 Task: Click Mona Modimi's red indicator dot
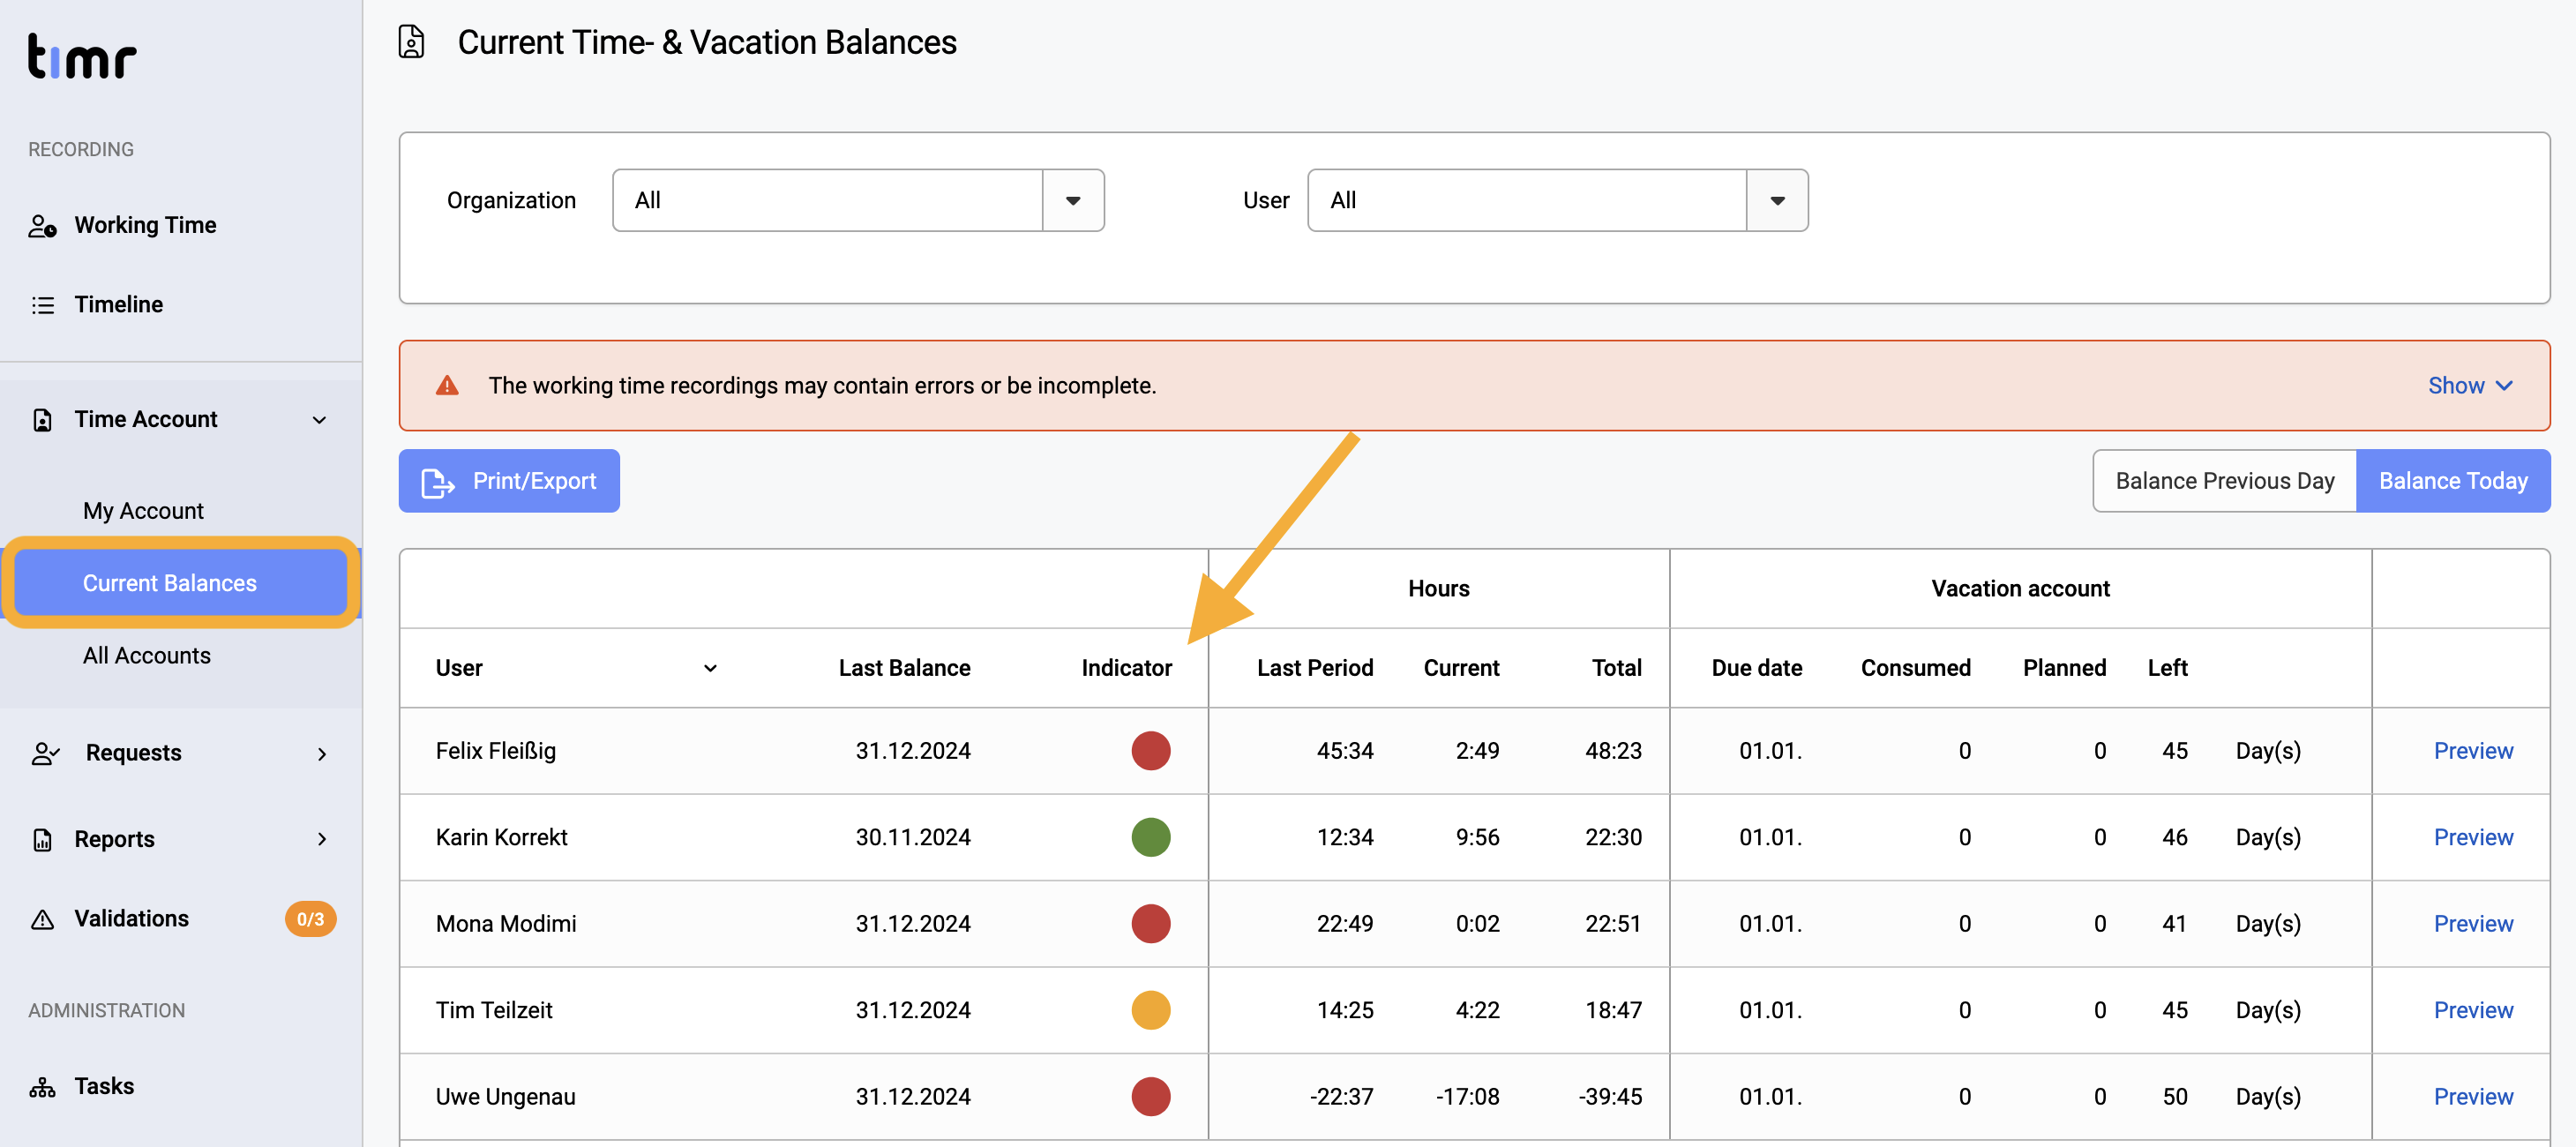(1150, 924)
